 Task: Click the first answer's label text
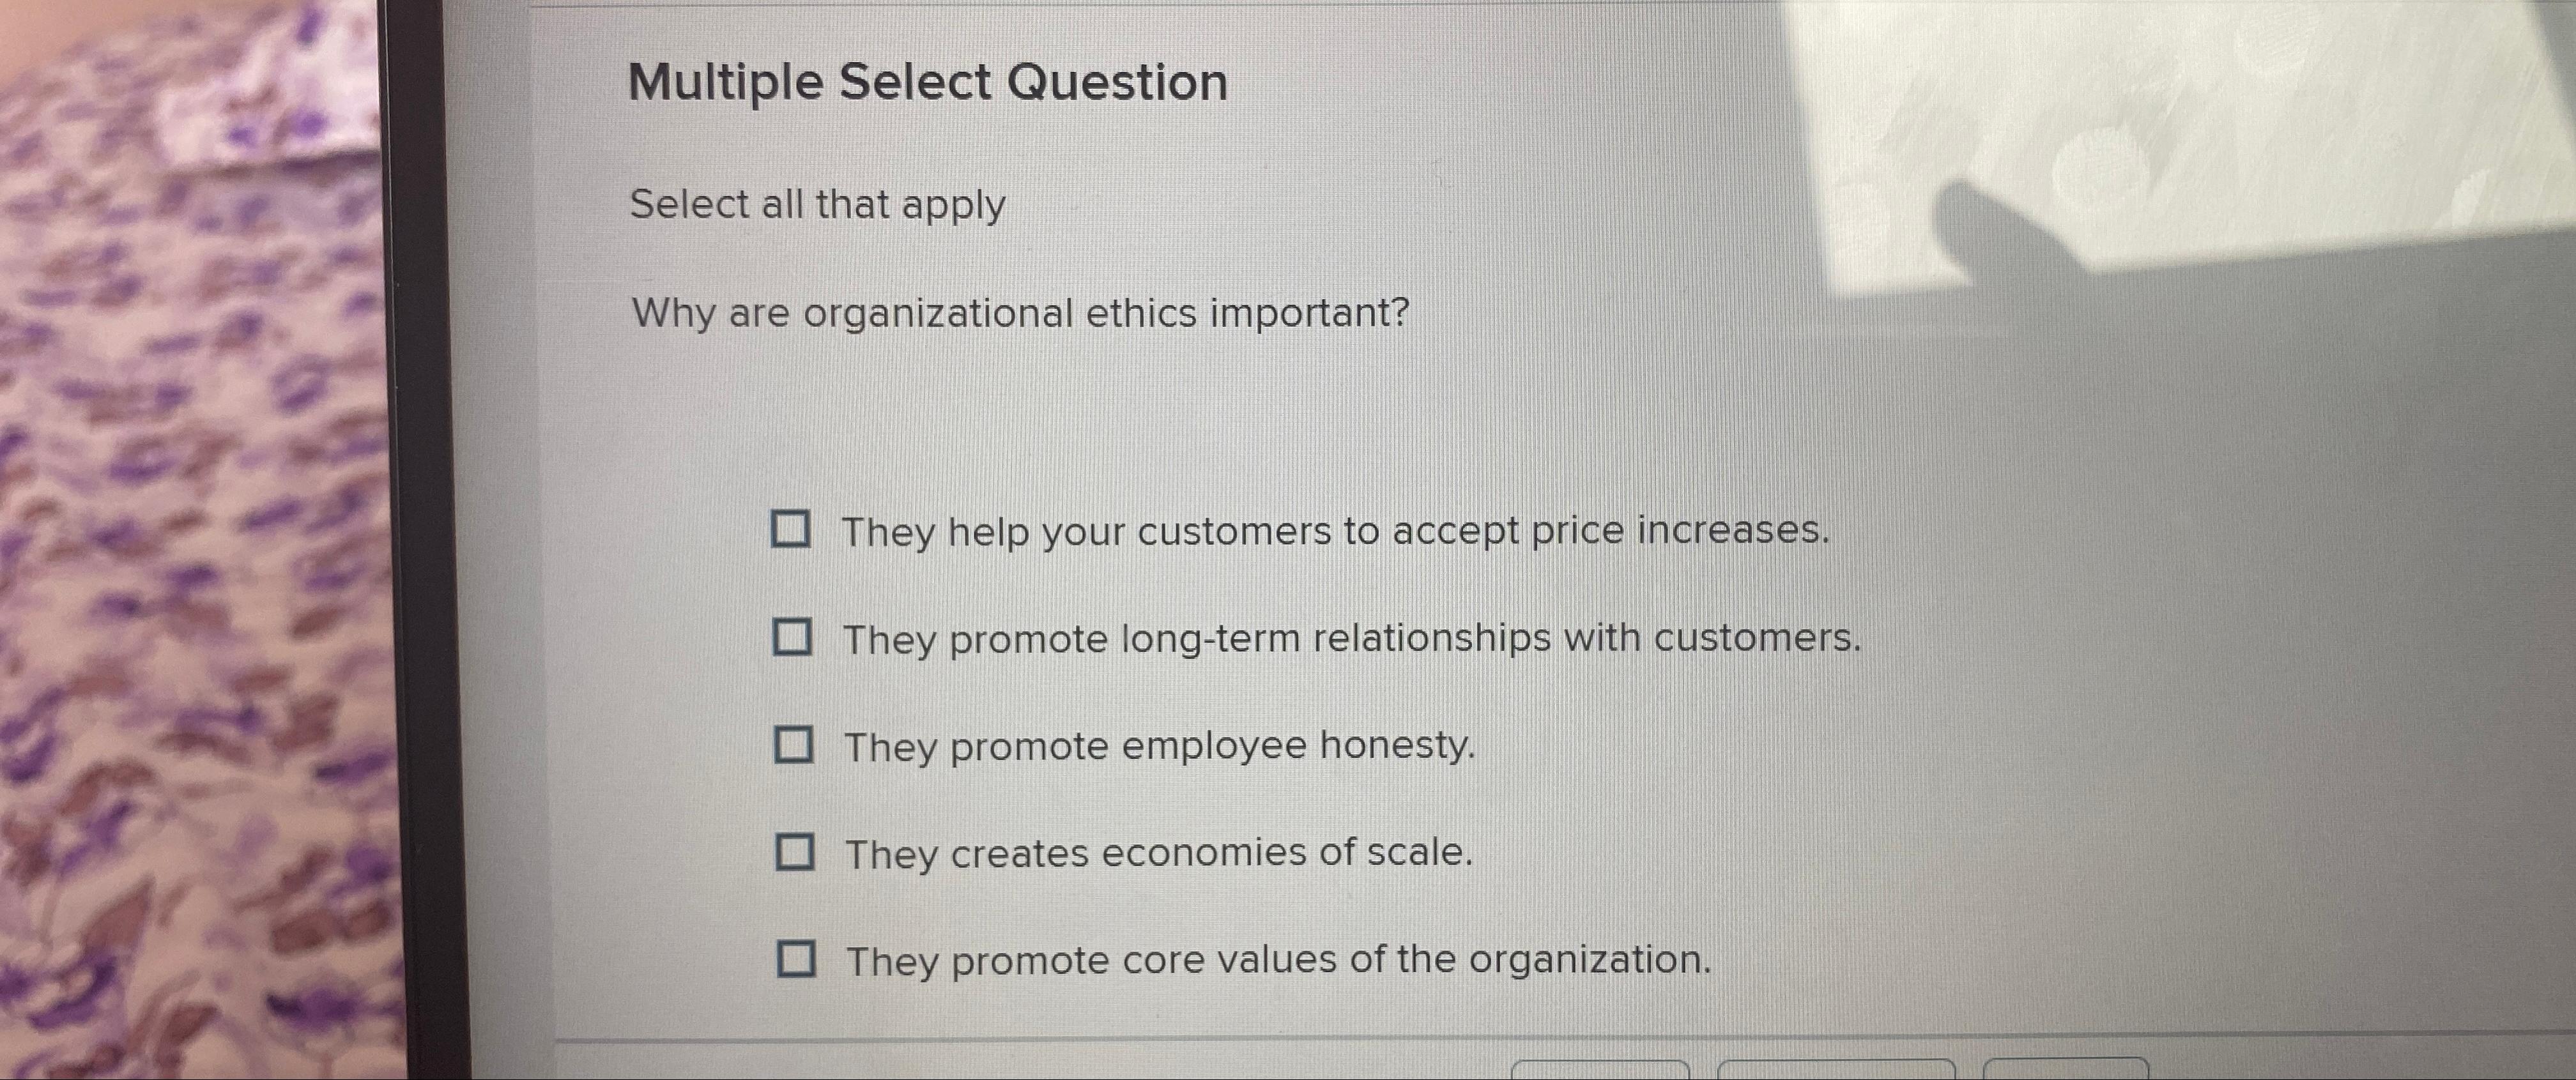1335,532
